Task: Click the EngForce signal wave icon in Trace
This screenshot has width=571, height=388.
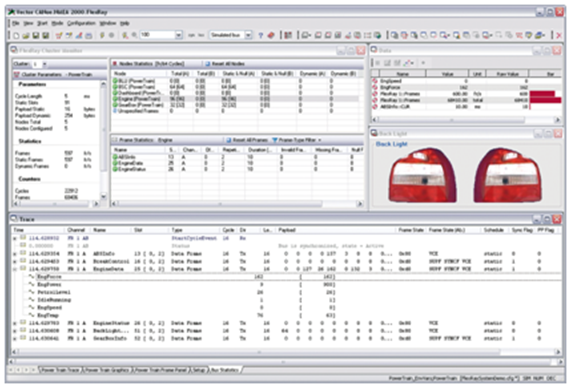Action: coord(32,277)
